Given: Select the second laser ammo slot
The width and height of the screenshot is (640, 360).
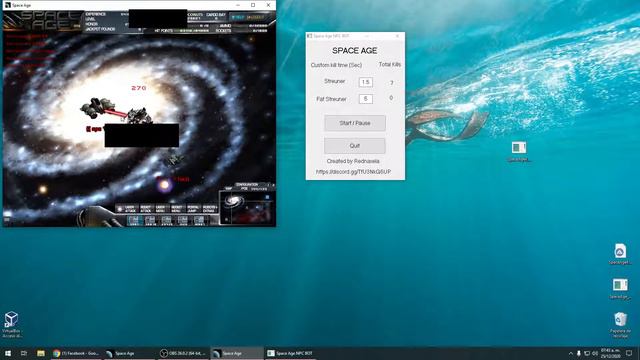Looking at the screenshot, I should click(x=150, y=221).
